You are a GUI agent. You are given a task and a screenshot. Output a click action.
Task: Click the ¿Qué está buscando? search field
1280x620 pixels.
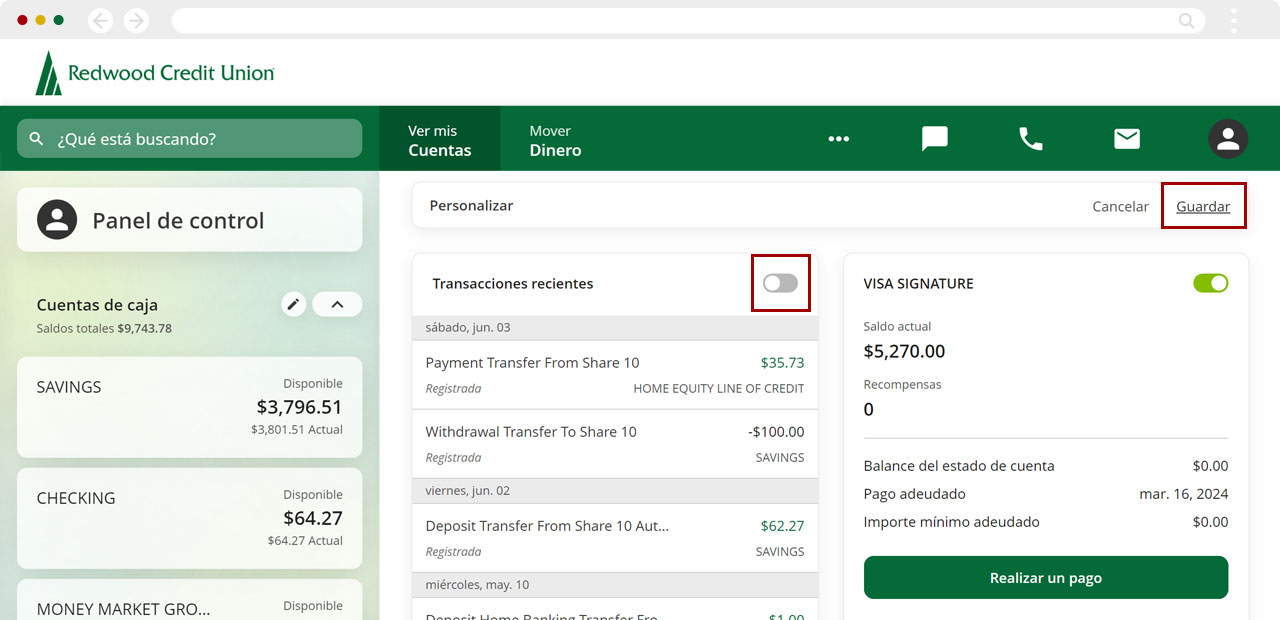(x=190, y=139)
